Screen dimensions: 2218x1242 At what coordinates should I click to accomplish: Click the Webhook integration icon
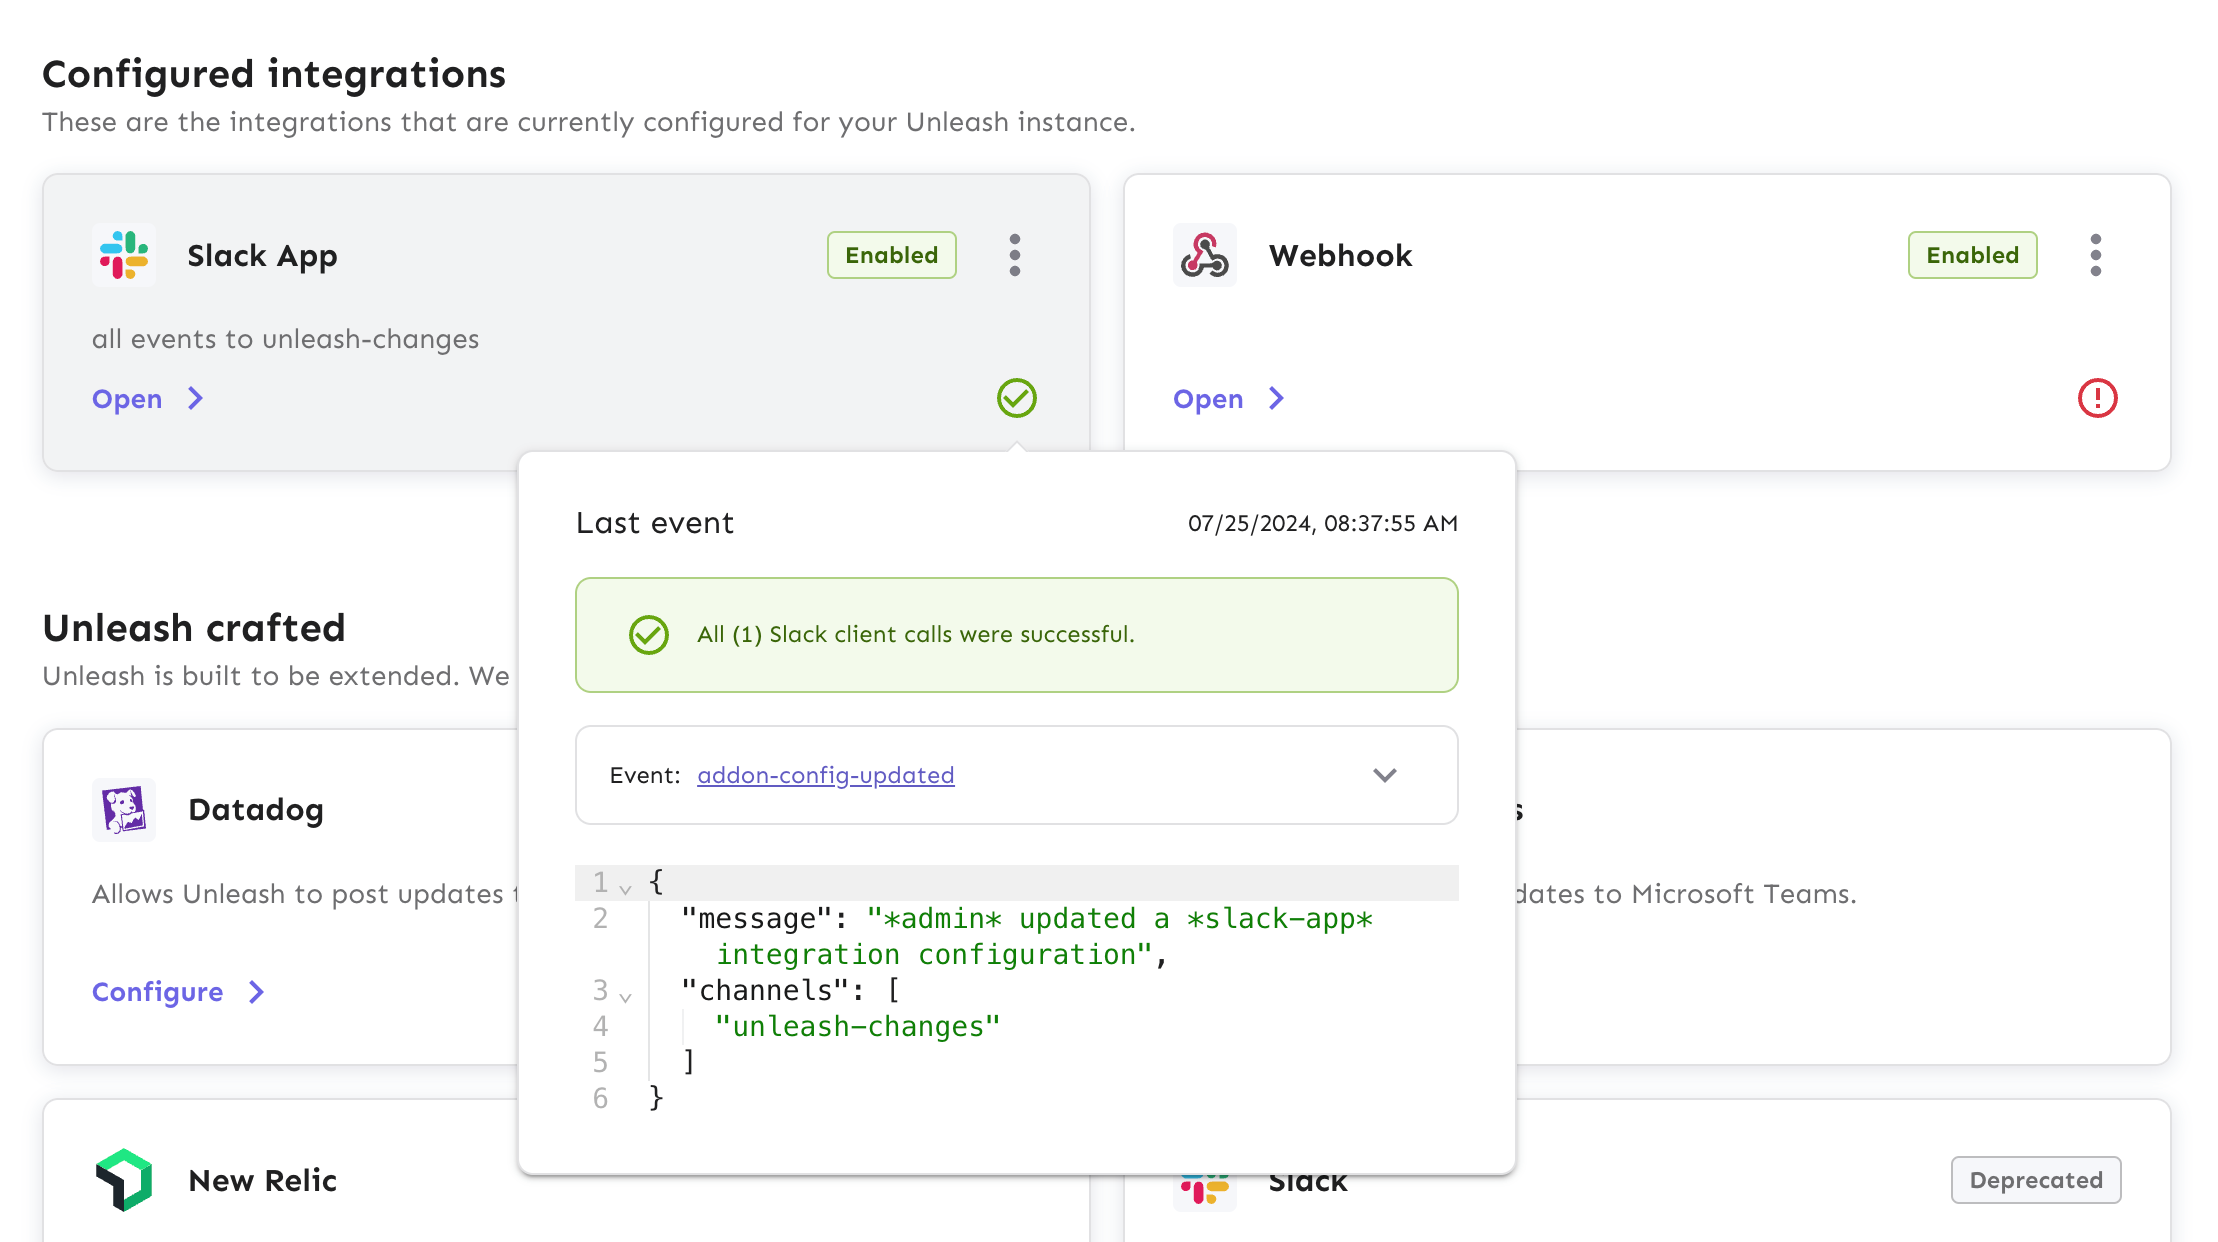coord(1204,255)
